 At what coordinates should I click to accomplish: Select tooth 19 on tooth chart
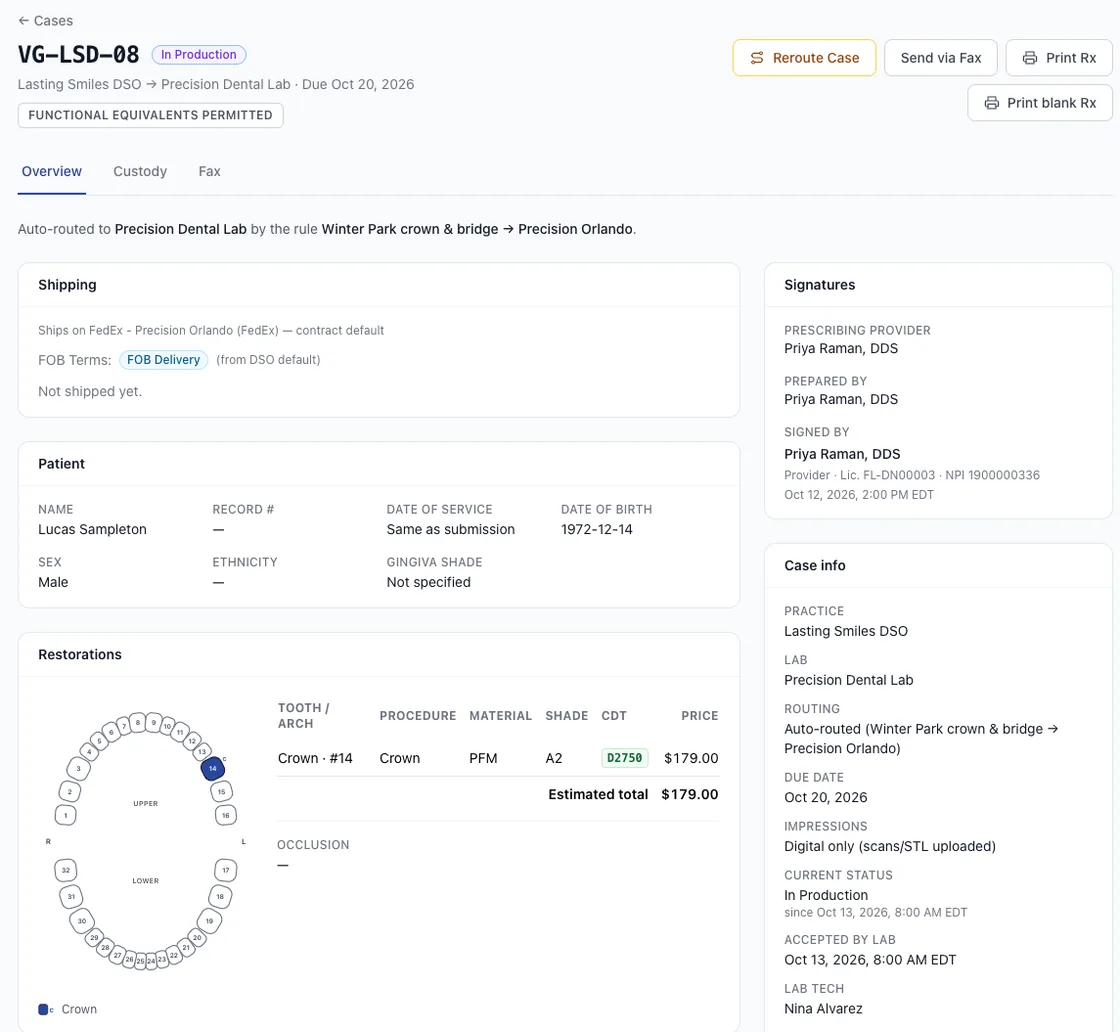click(x=209, y=921)
